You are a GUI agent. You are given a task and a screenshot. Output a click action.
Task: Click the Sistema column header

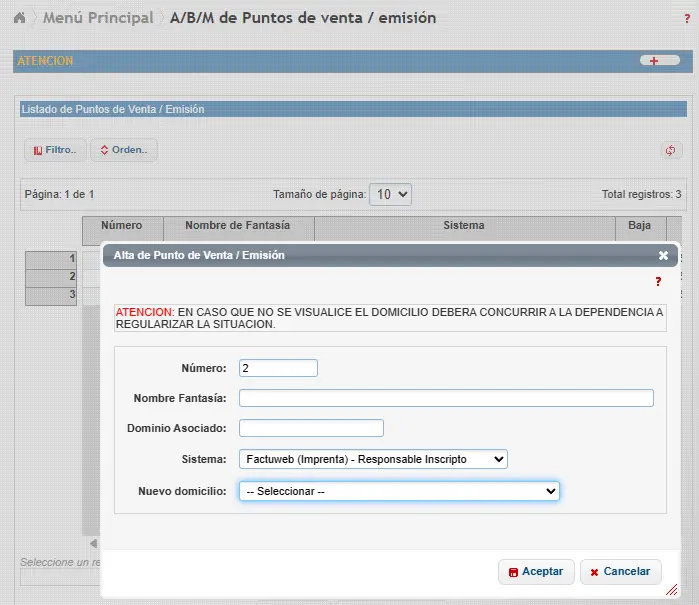point(464,226)
